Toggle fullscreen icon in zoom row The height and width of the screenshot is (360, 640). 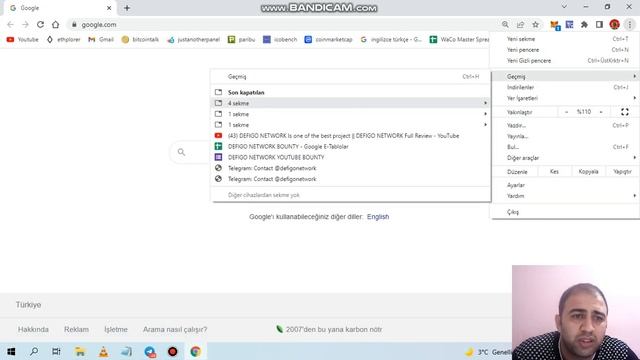624,112
